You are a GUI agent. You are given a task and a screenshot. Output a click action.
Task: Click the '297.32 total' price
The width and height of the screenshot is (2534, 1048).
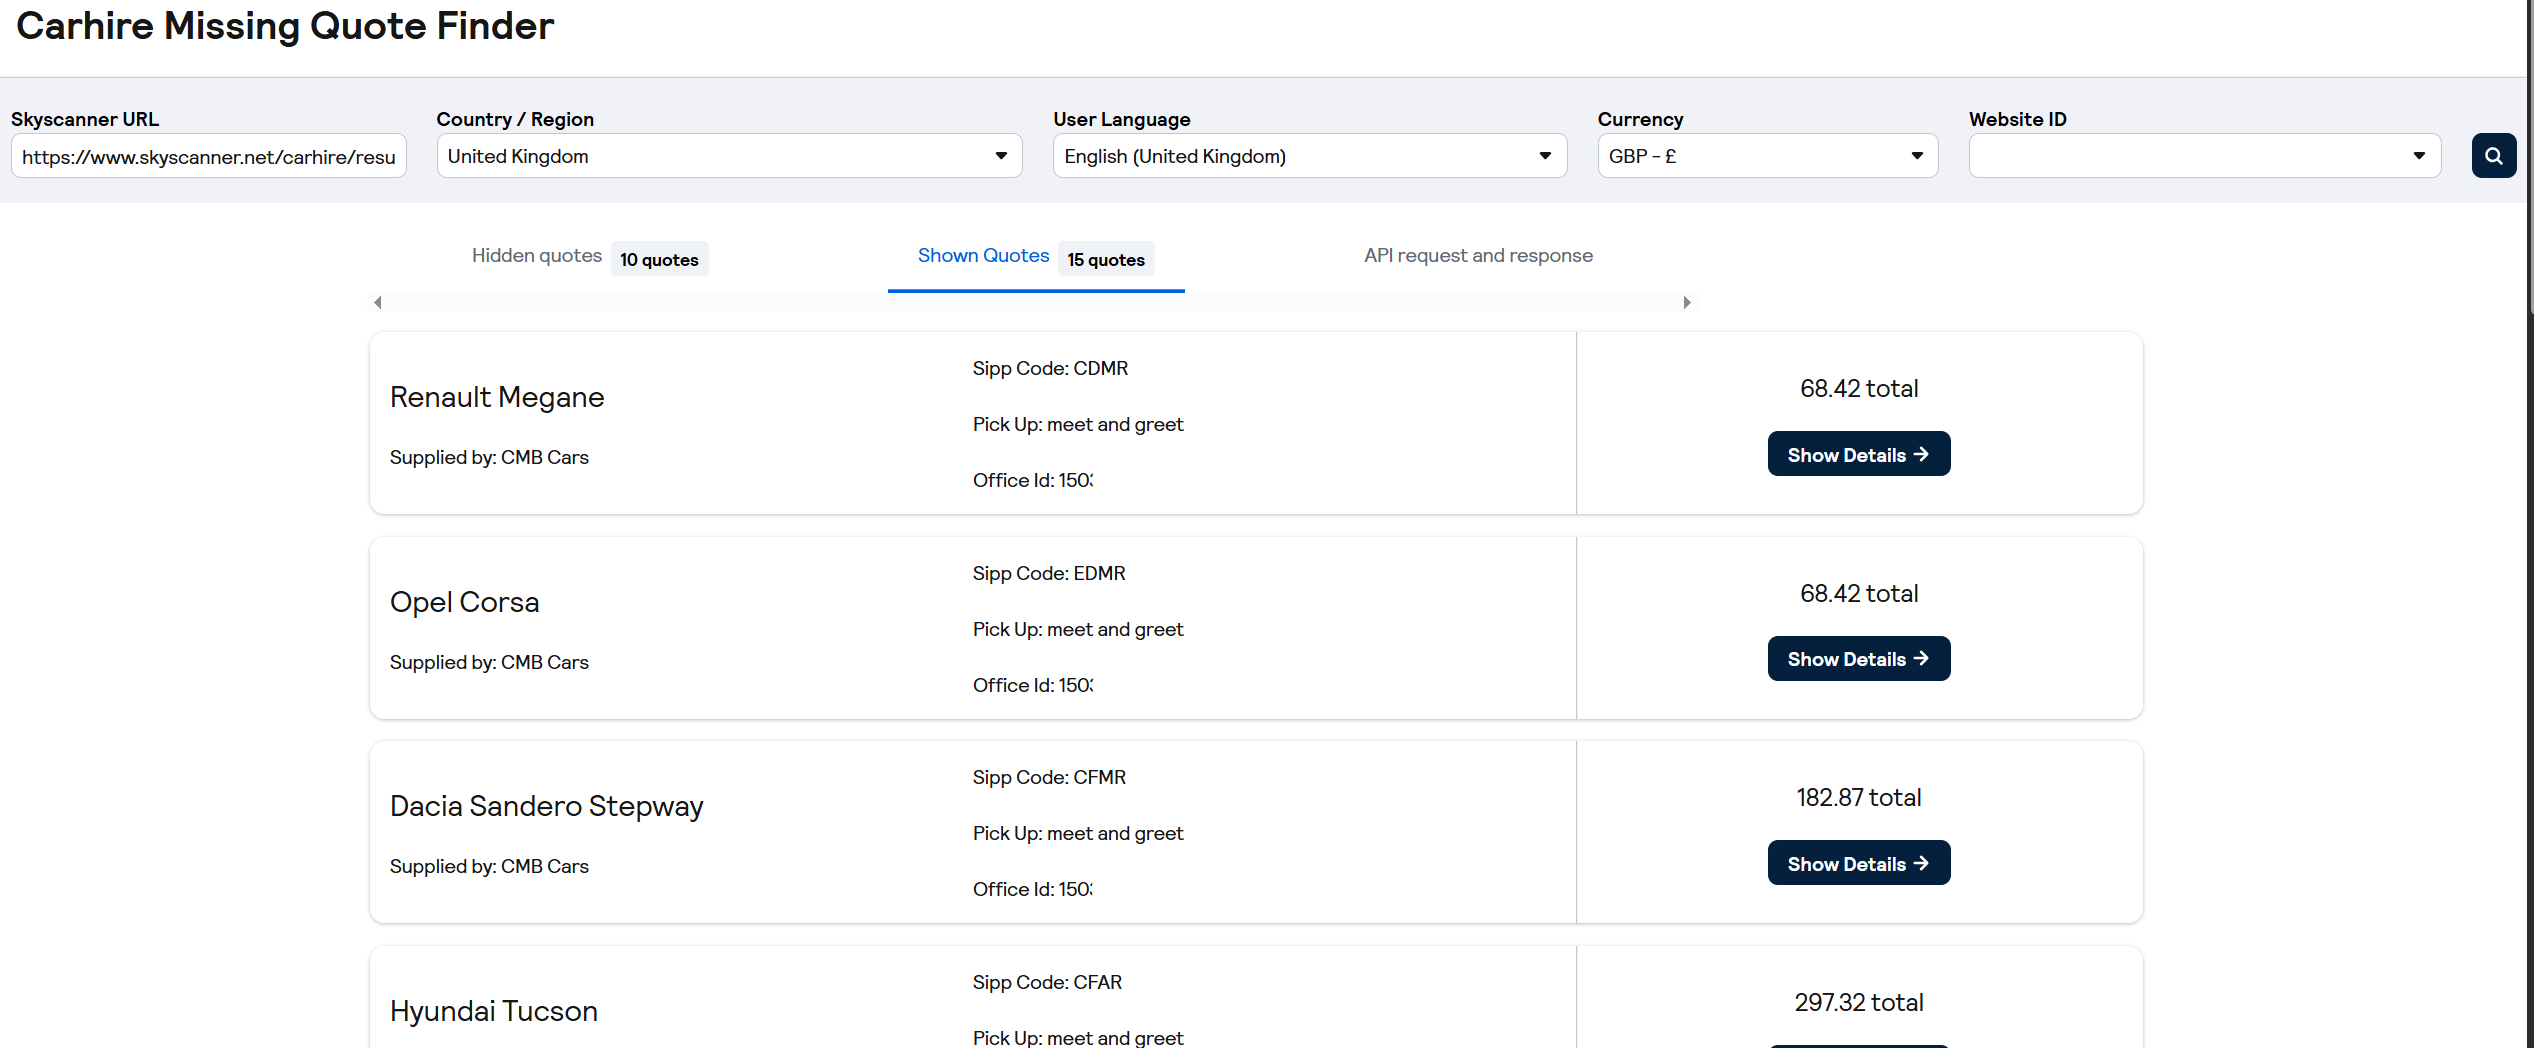click(1858, 1003)
